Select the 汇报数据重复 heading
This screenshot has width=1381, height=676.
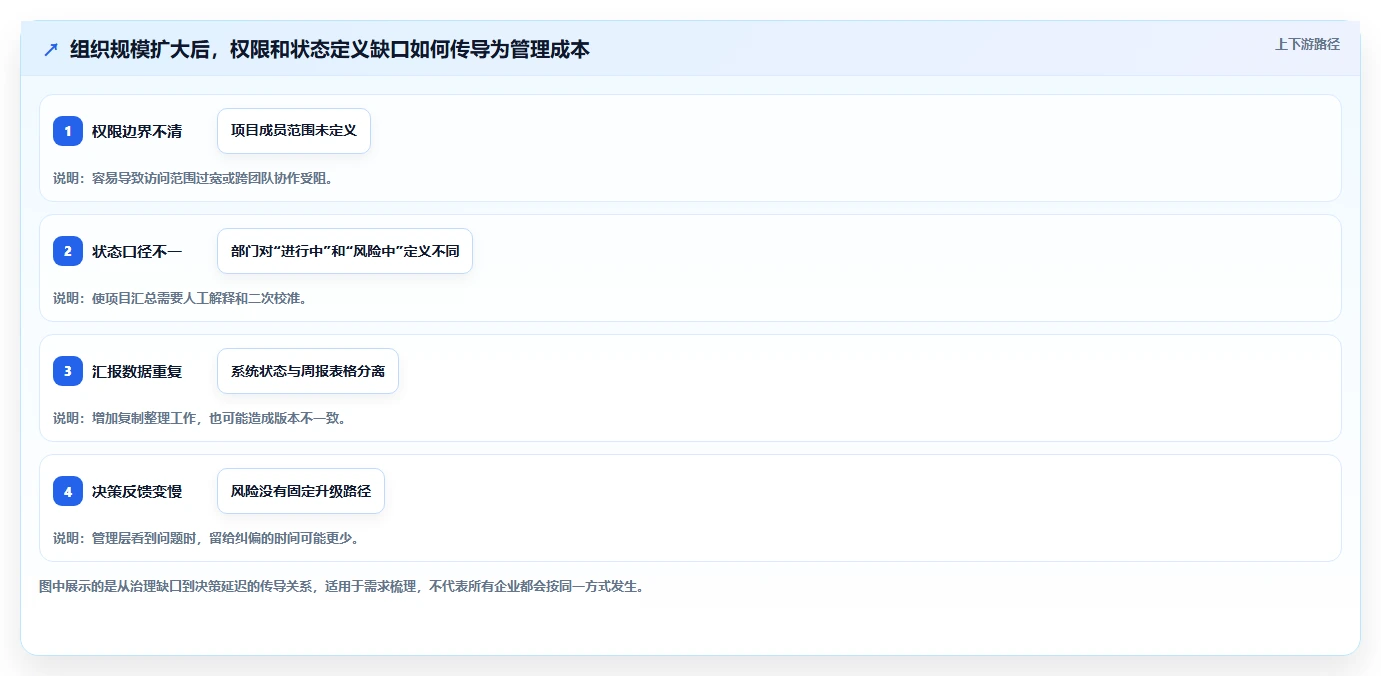pyautogui.click(x=137, y=371)
